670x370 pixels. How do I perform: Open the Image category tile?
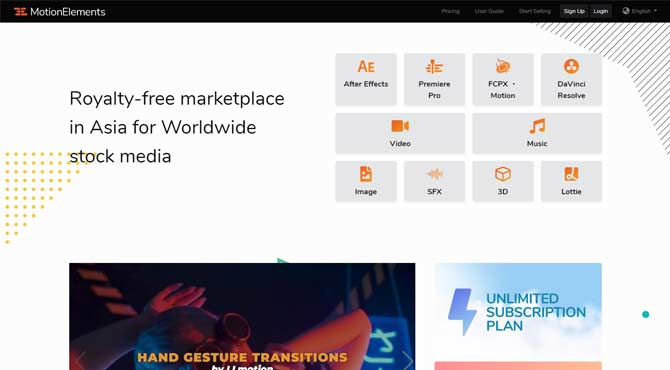(366, 181)
